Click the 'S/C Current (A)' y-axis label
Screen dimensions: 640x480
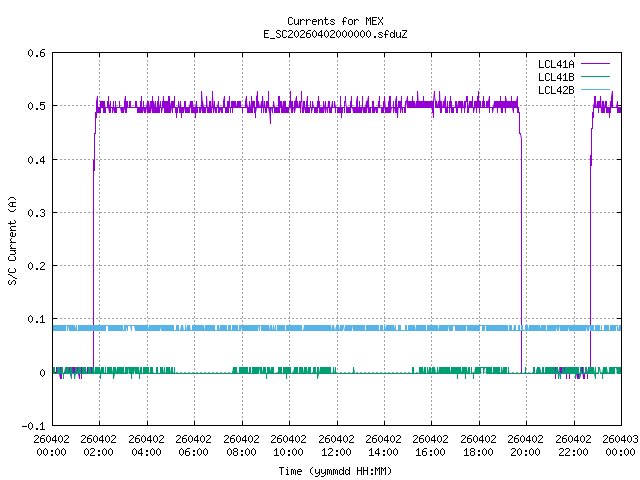[x=13, y=240]
